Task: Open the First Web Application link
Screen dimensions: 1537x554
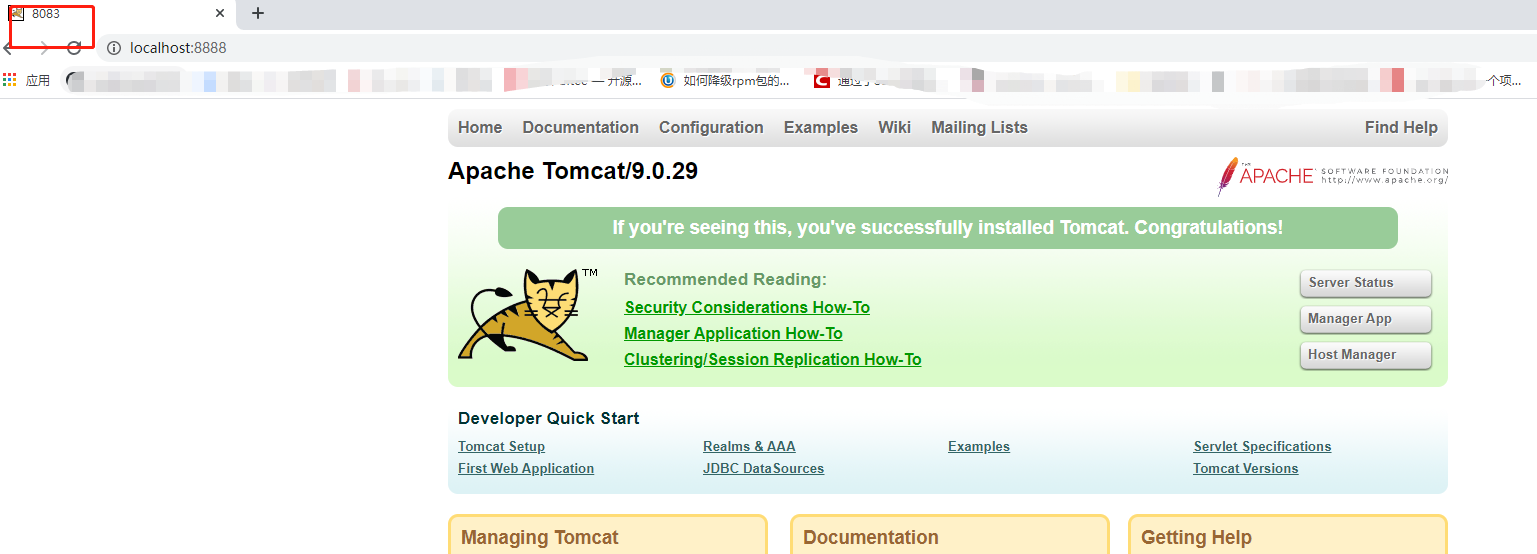Action: coord(526,468)
